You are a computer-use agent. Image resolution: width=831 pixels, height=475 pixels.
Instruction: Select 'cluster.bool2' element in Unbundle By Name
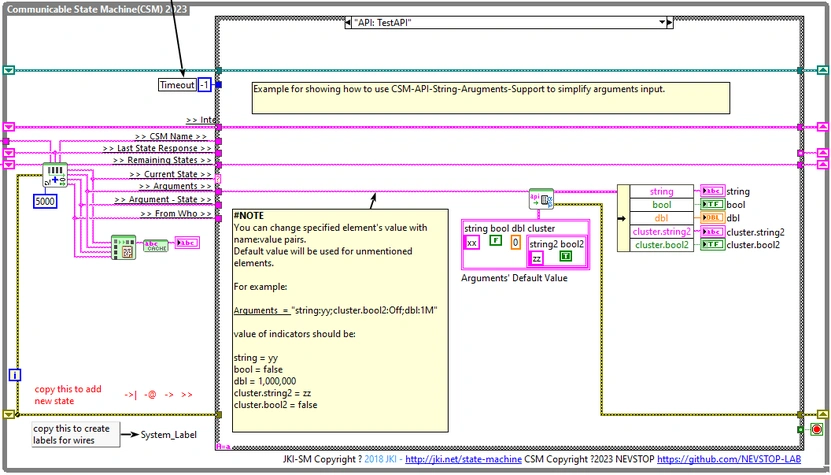(x=661, y=245)
